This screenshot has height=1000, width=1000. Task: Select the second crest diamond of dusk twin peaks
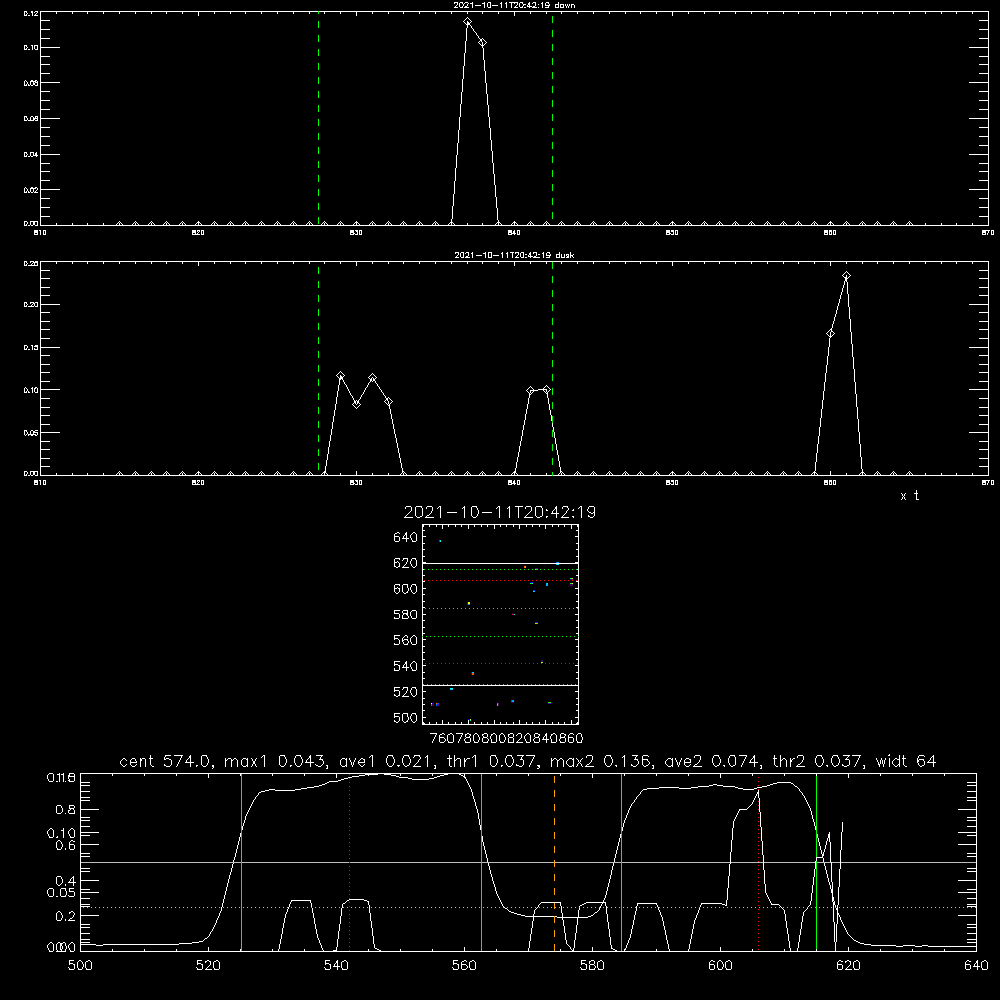click(372, 378)
